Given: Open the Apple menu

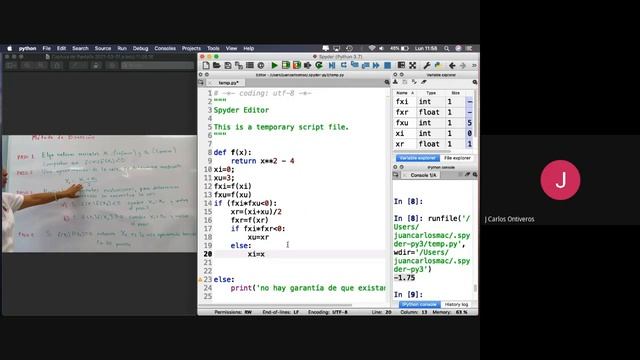Looking at the screenshot, I should coord(9,48).
